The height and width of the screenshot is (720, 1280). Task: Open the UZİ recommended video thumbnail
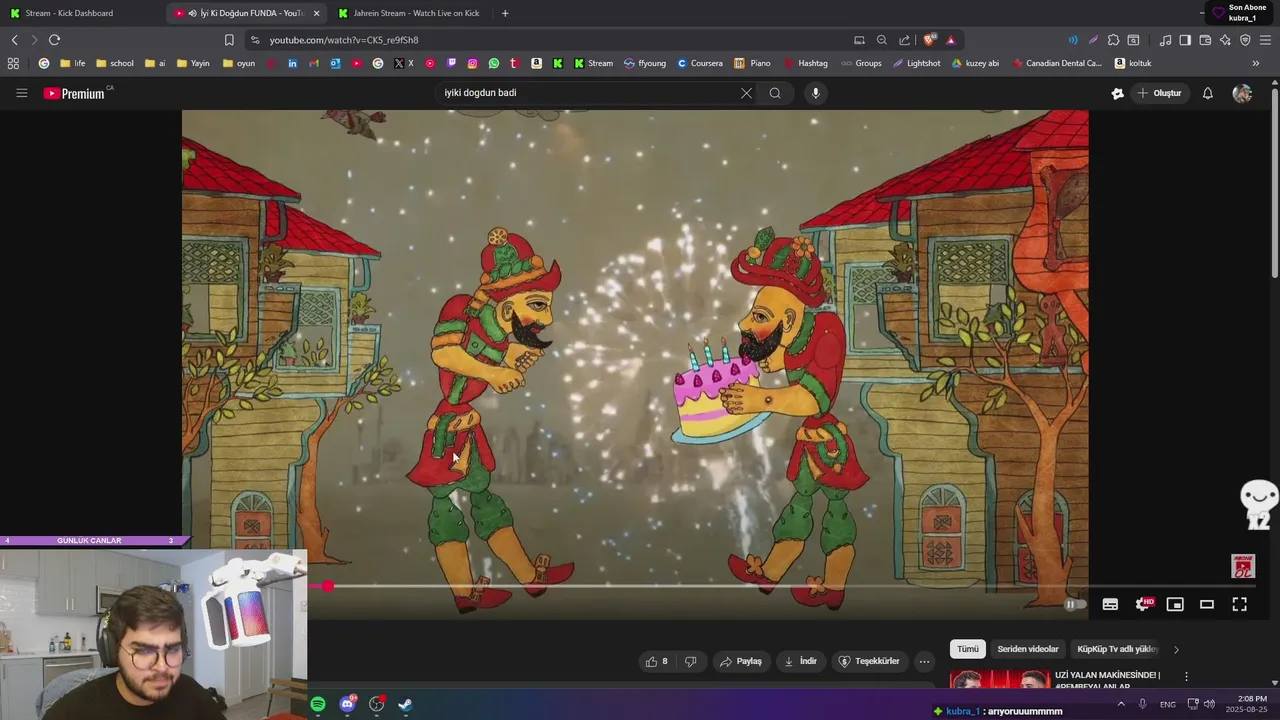pos(1000,680)
